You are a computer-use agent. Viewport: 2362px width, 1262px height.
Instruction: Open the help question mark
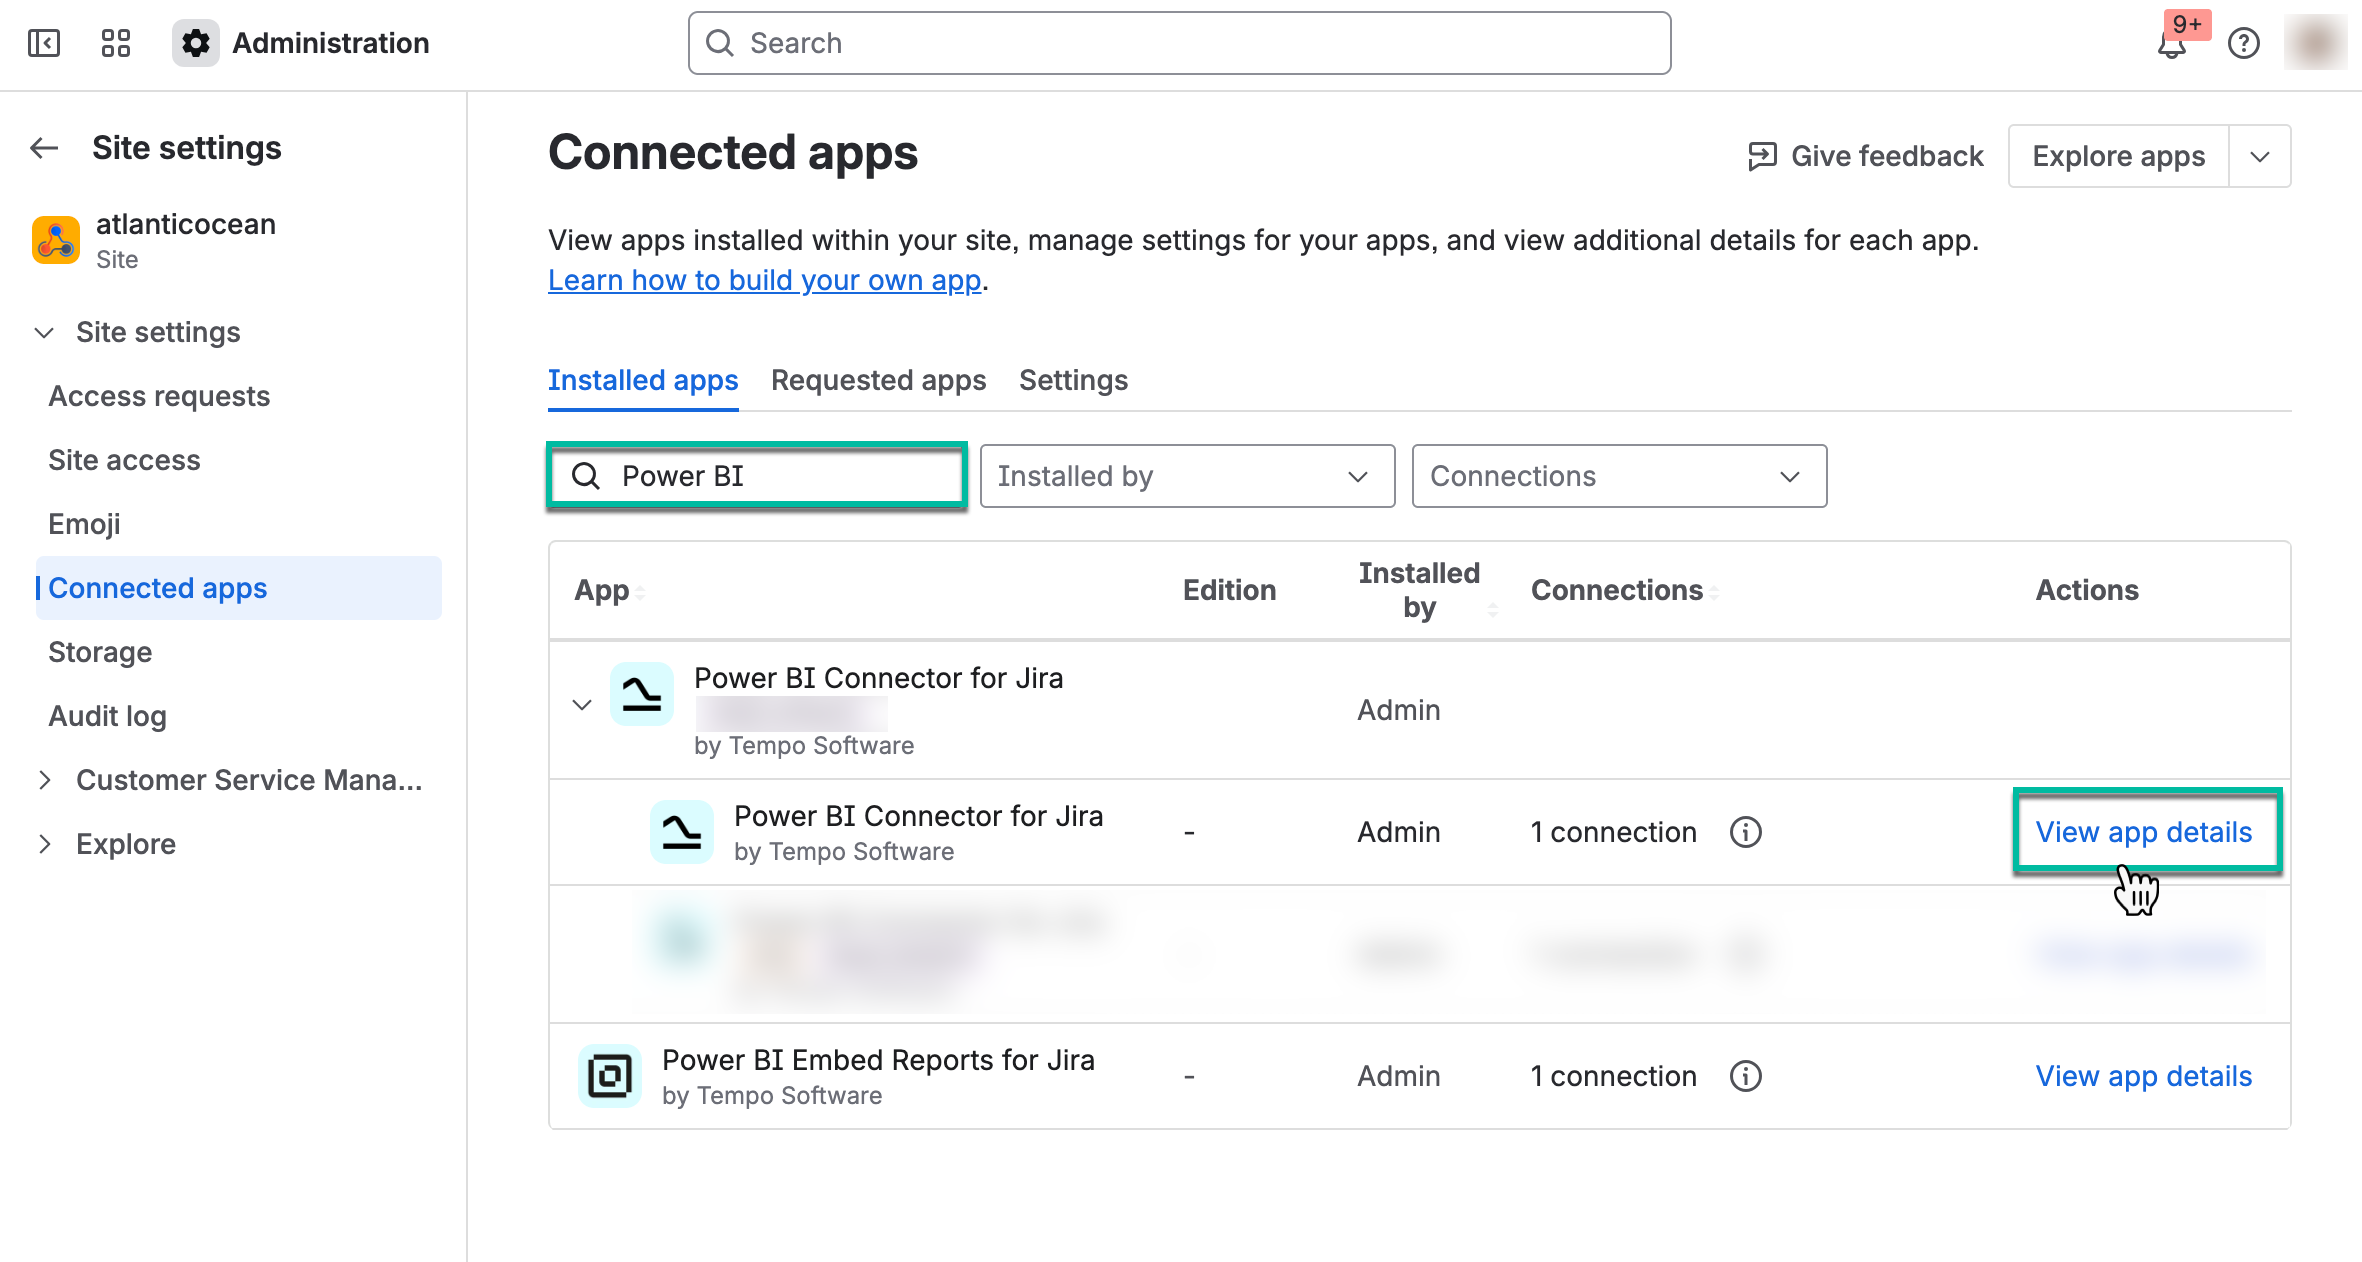[2244, 43]
